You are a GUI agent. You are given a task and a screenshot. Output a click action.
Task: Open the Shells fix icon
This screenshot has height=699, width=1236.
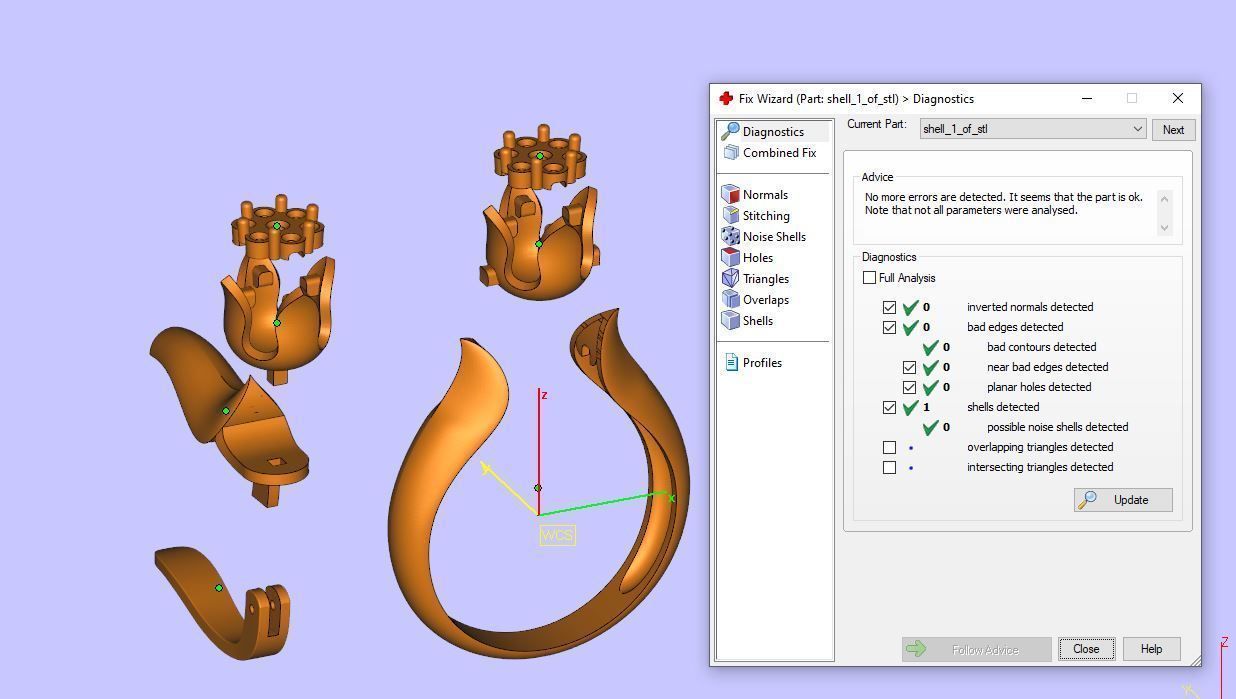tap(730, 321)
